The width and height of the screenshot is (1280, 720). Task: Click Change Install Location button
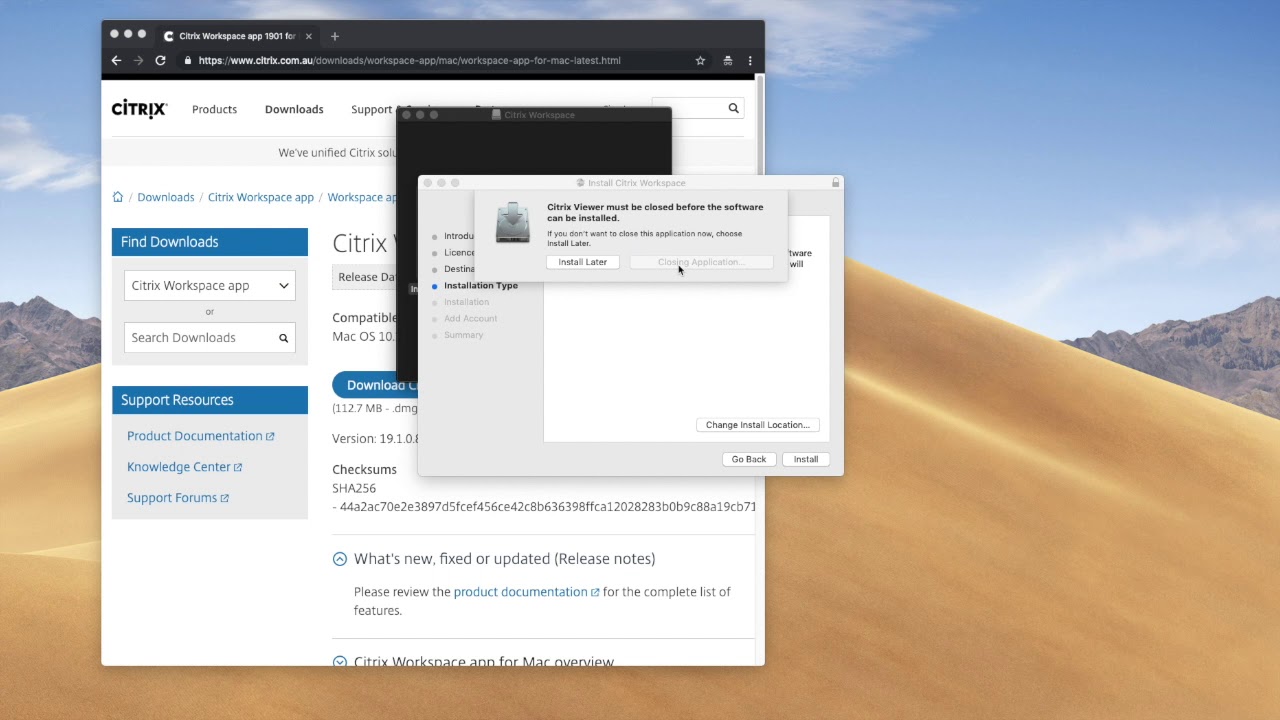coord(758,425)
